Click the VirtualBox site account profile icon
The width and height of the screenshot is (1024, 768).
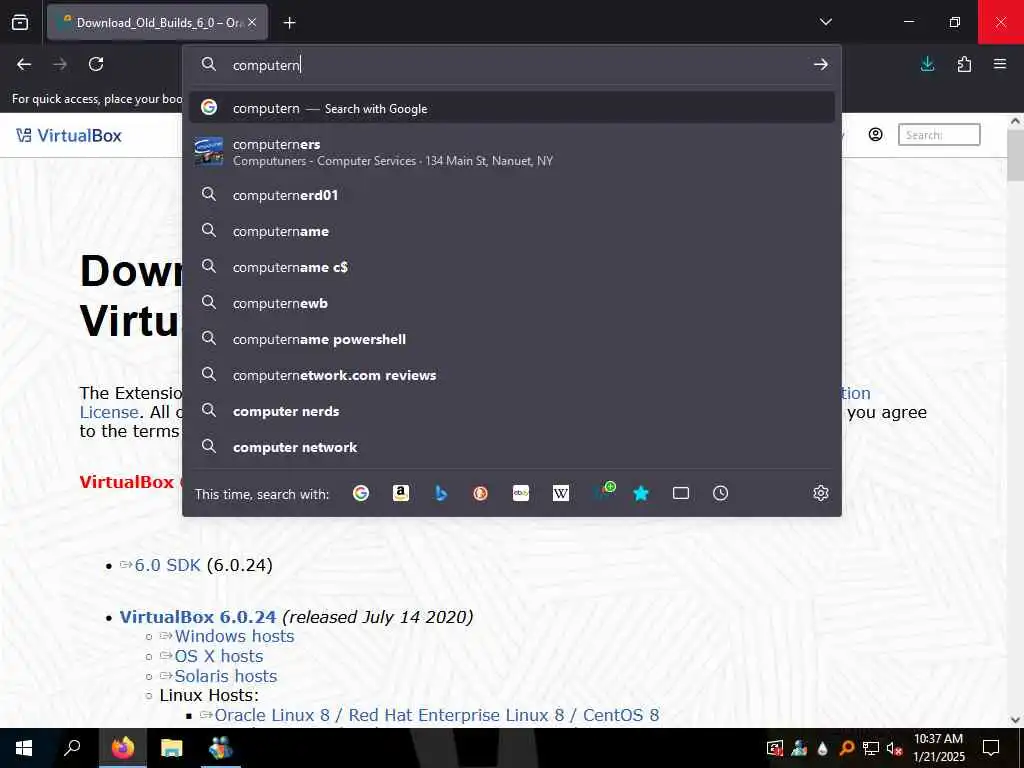click(875, 135)
